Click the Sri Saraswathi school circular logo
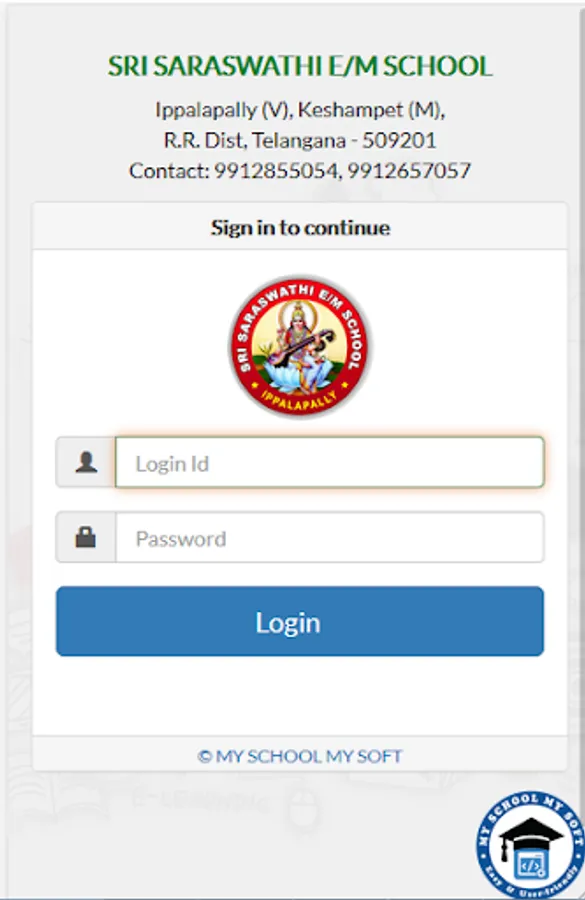 point(300,346)
